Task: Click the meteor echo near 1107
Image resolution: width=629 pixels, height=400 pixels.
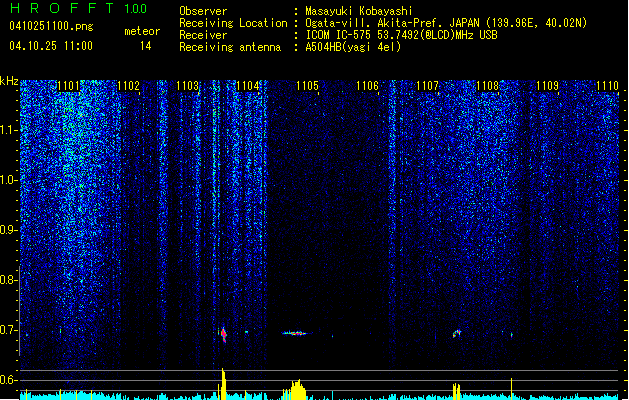Action: (x=457, y=333)
